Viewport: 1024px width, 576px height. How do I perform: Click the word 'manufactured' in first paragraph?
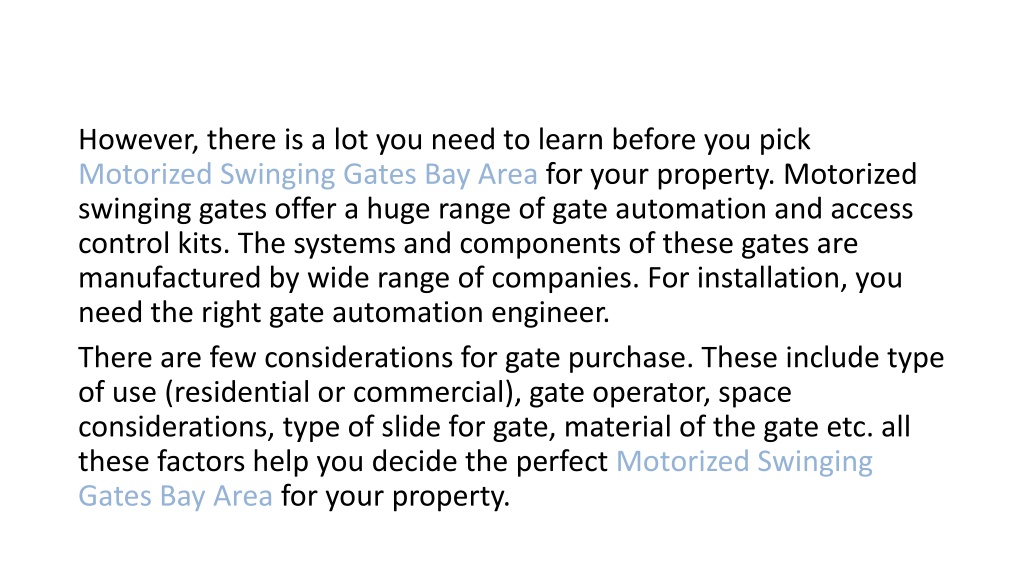(169, 278)
